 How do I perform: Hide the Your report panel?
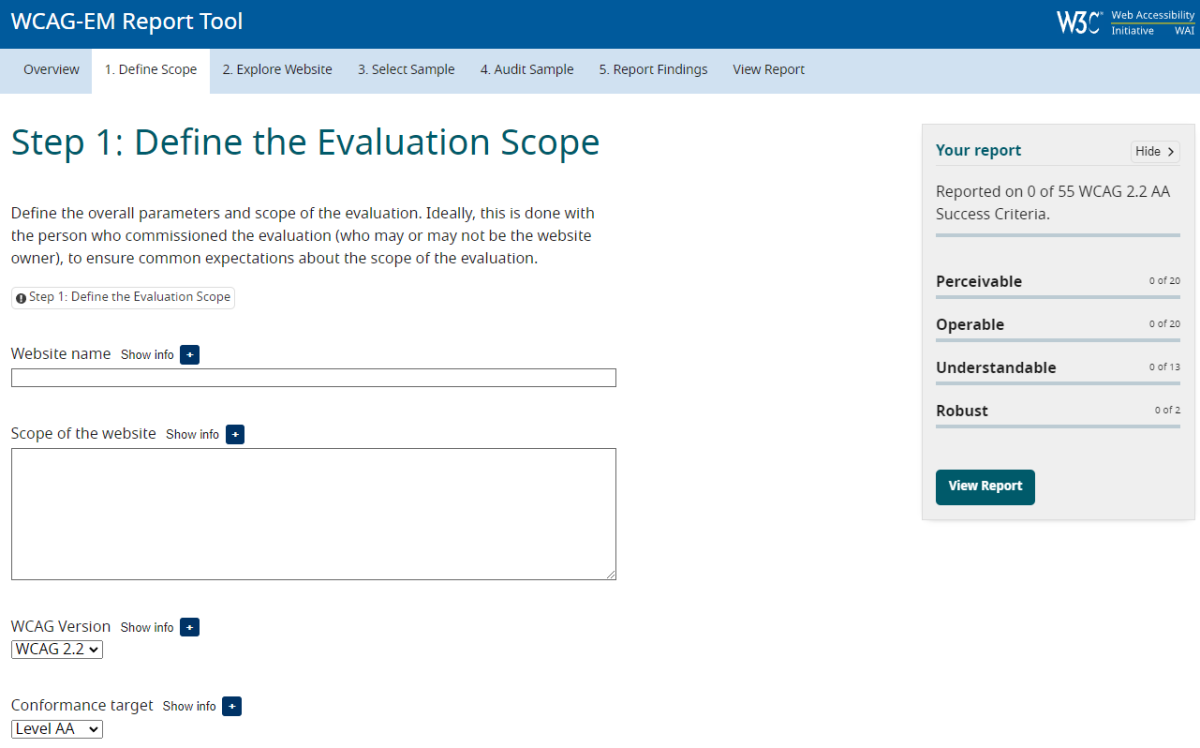[1155, 152]
